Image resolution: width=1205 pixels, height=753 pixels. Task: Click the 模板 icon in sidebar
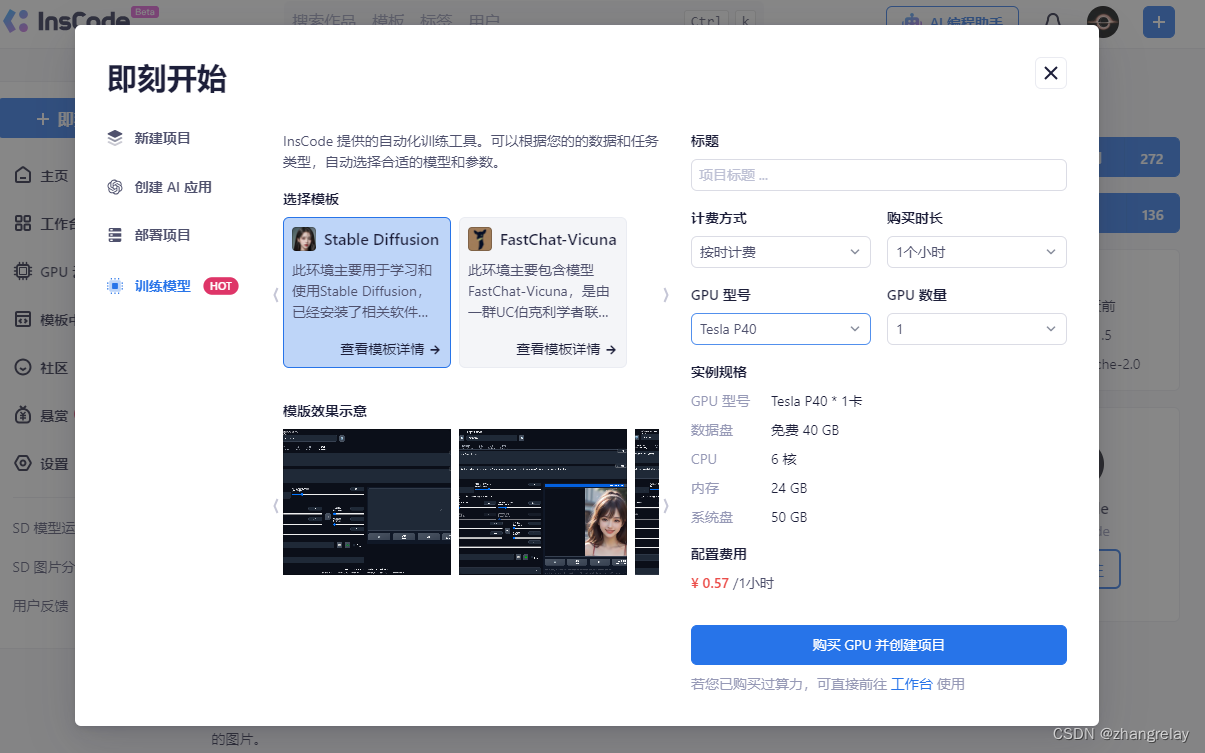(x=23, y=319)
